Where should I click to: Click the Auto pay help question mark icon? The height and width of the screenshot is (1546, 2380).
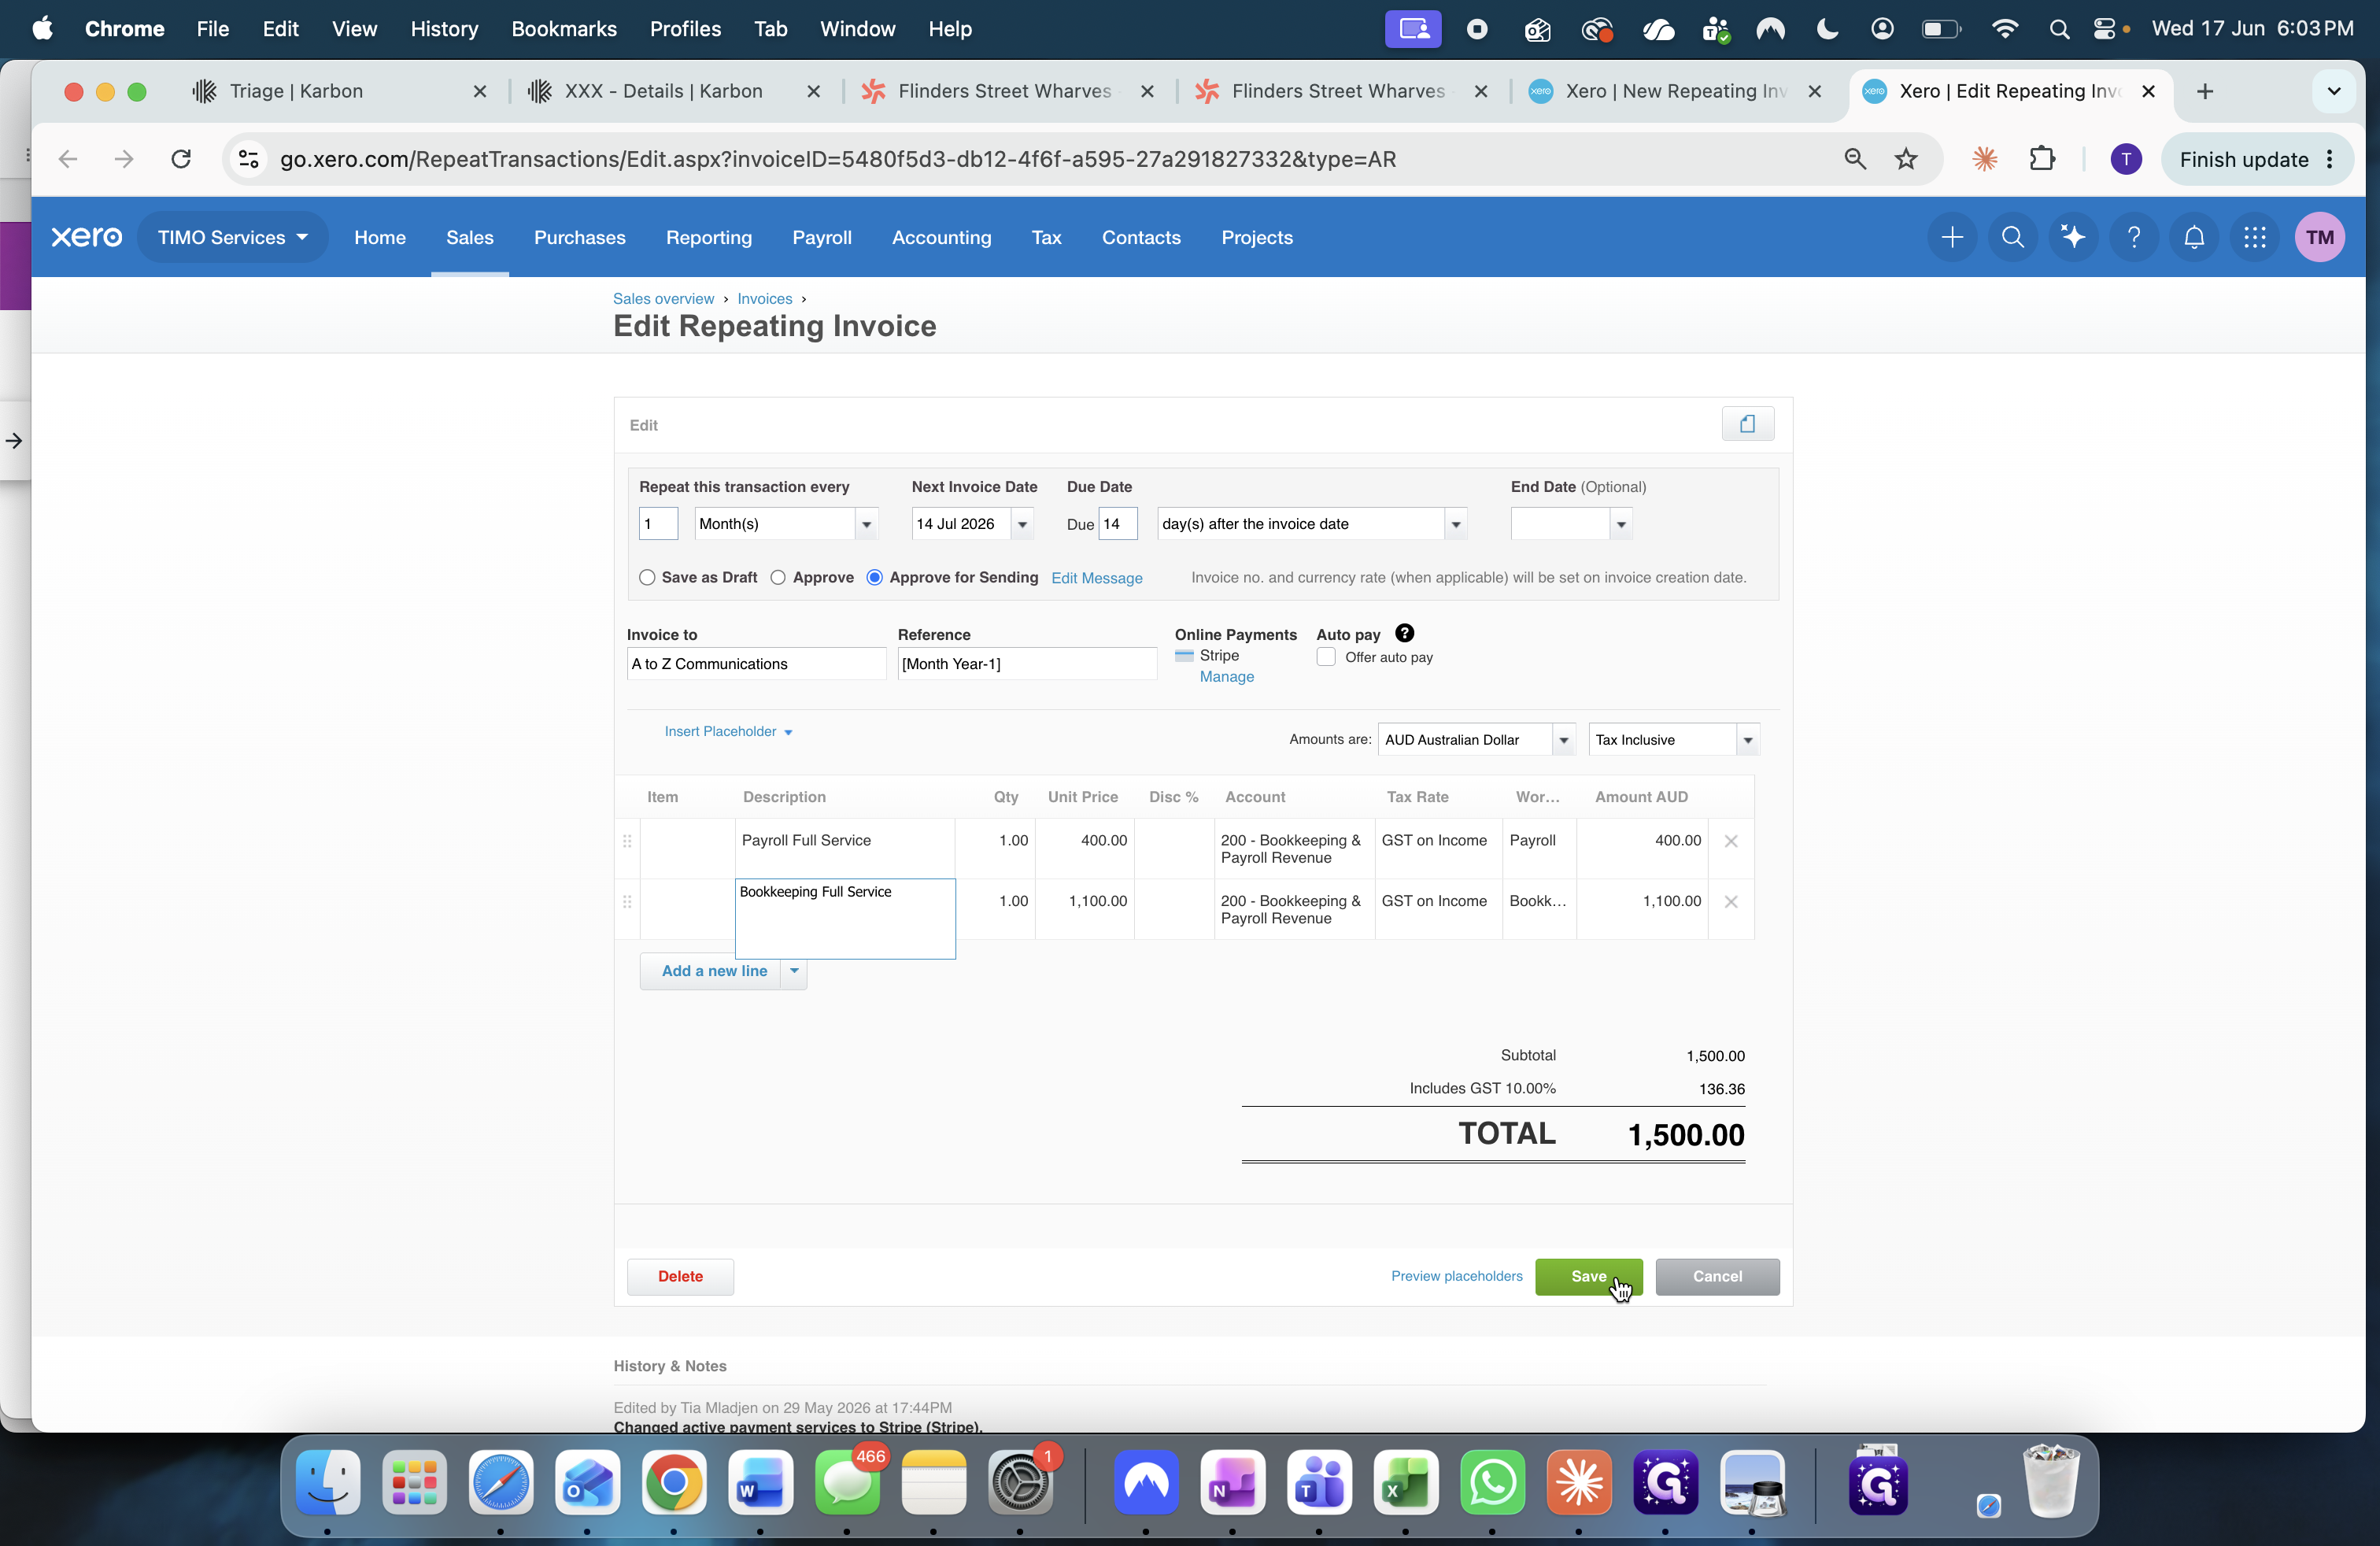1404,633
